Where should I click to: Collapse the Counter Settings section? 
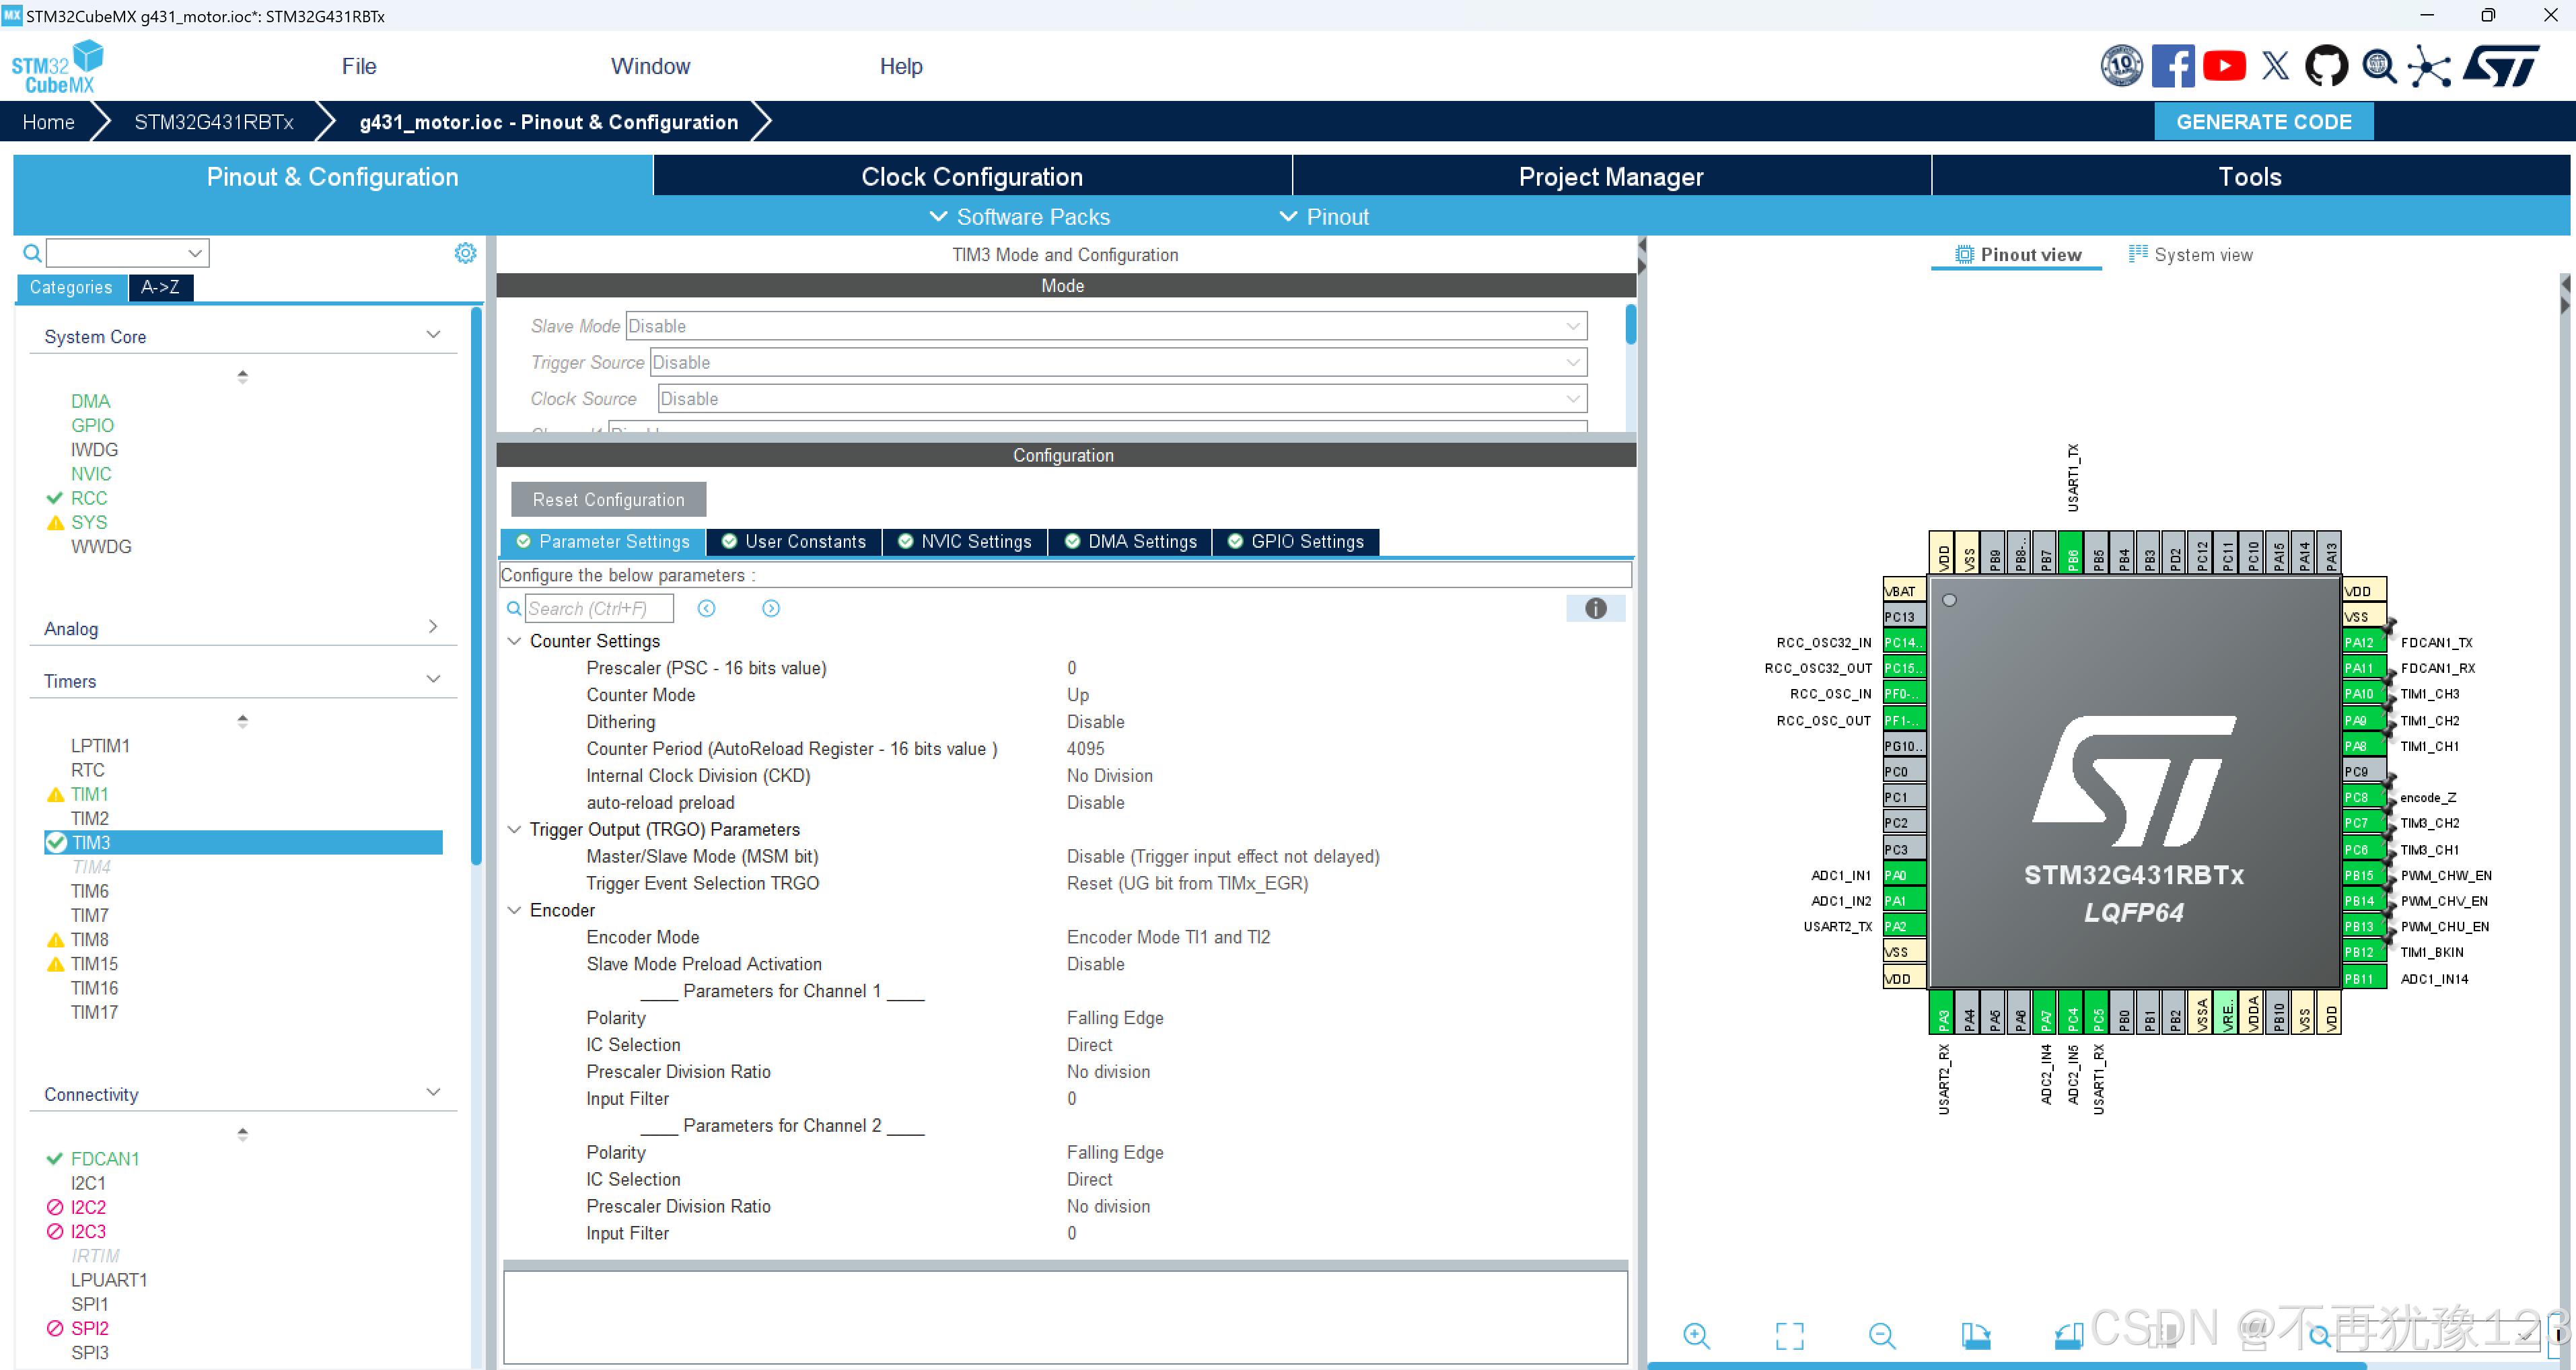[x=514, y=641]
